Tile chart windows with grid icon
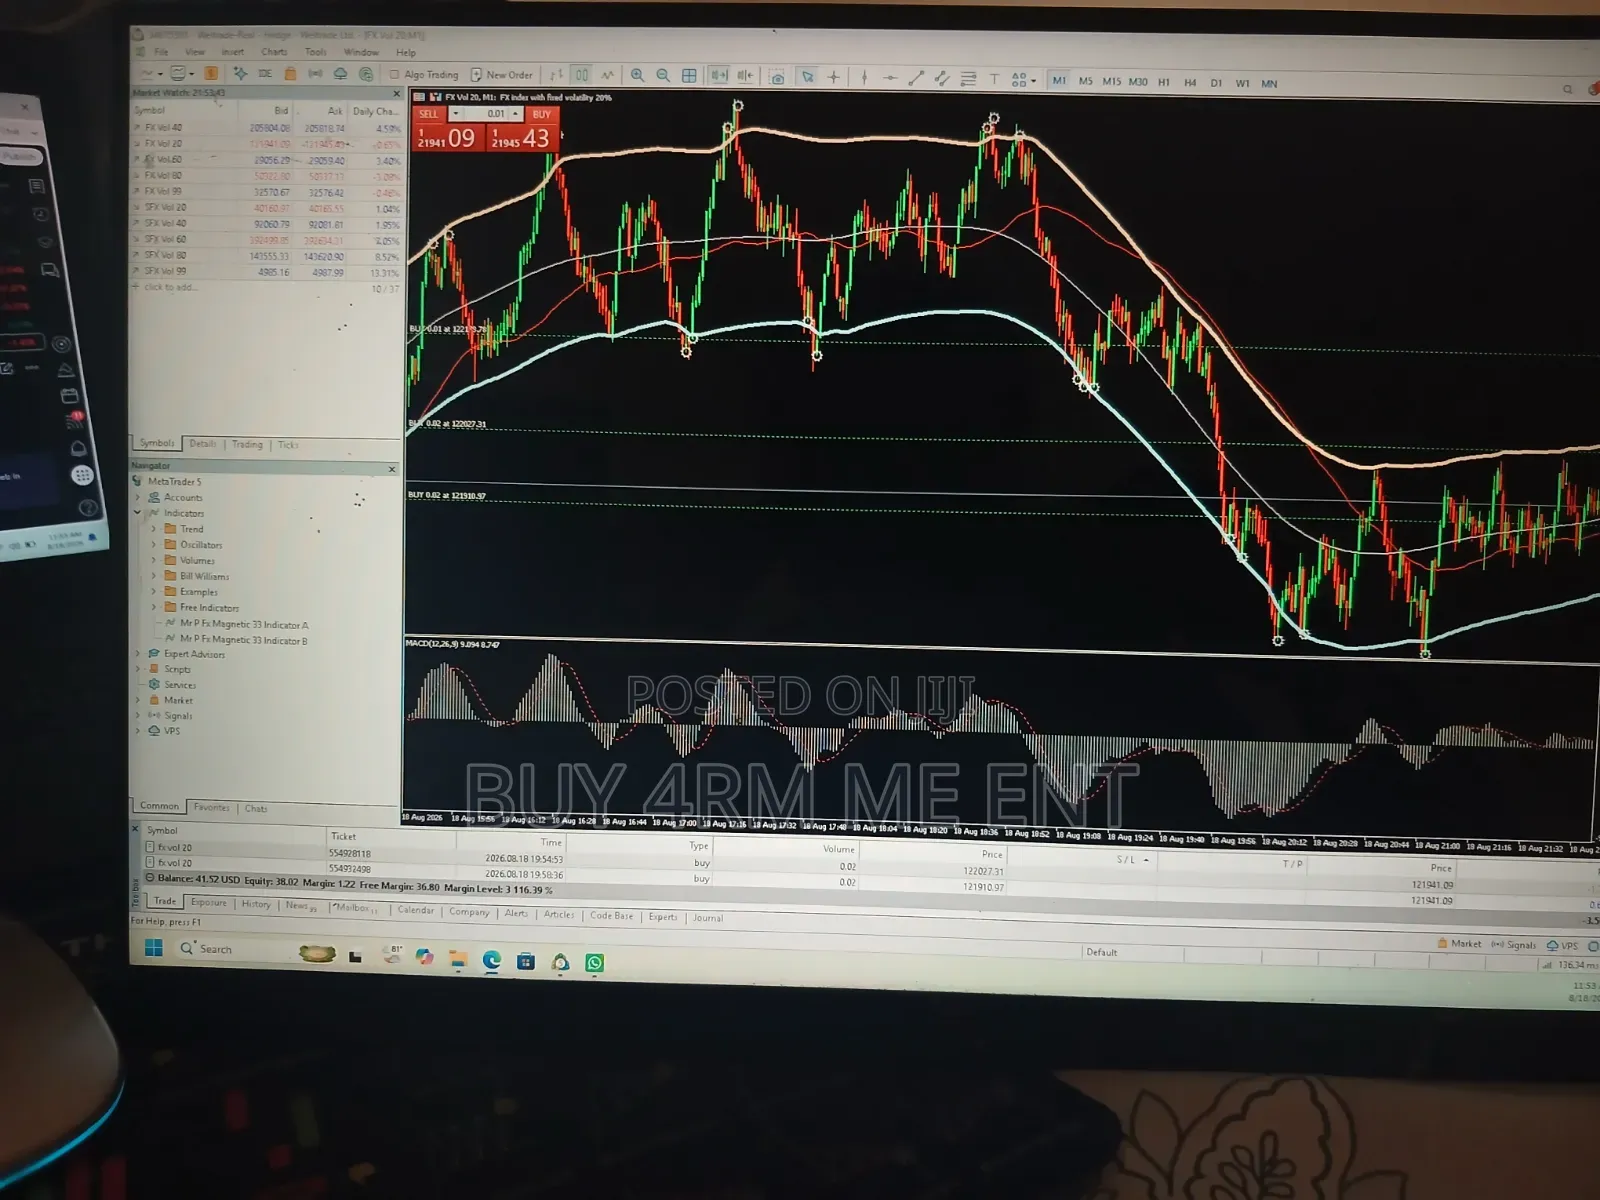Viewport: 1600px width, 1200px height. [x=689, y=76]
